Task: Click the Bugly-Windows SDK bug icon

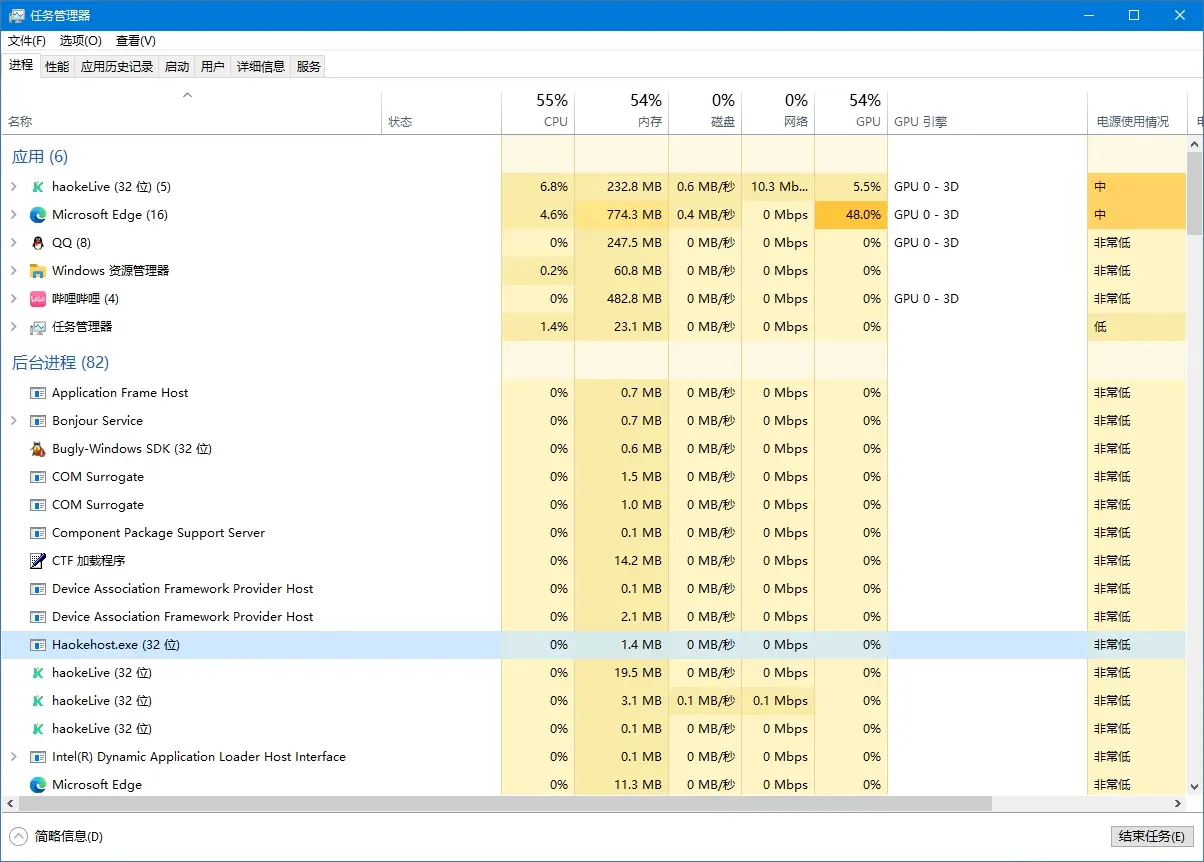Action: tap(38, 449)
